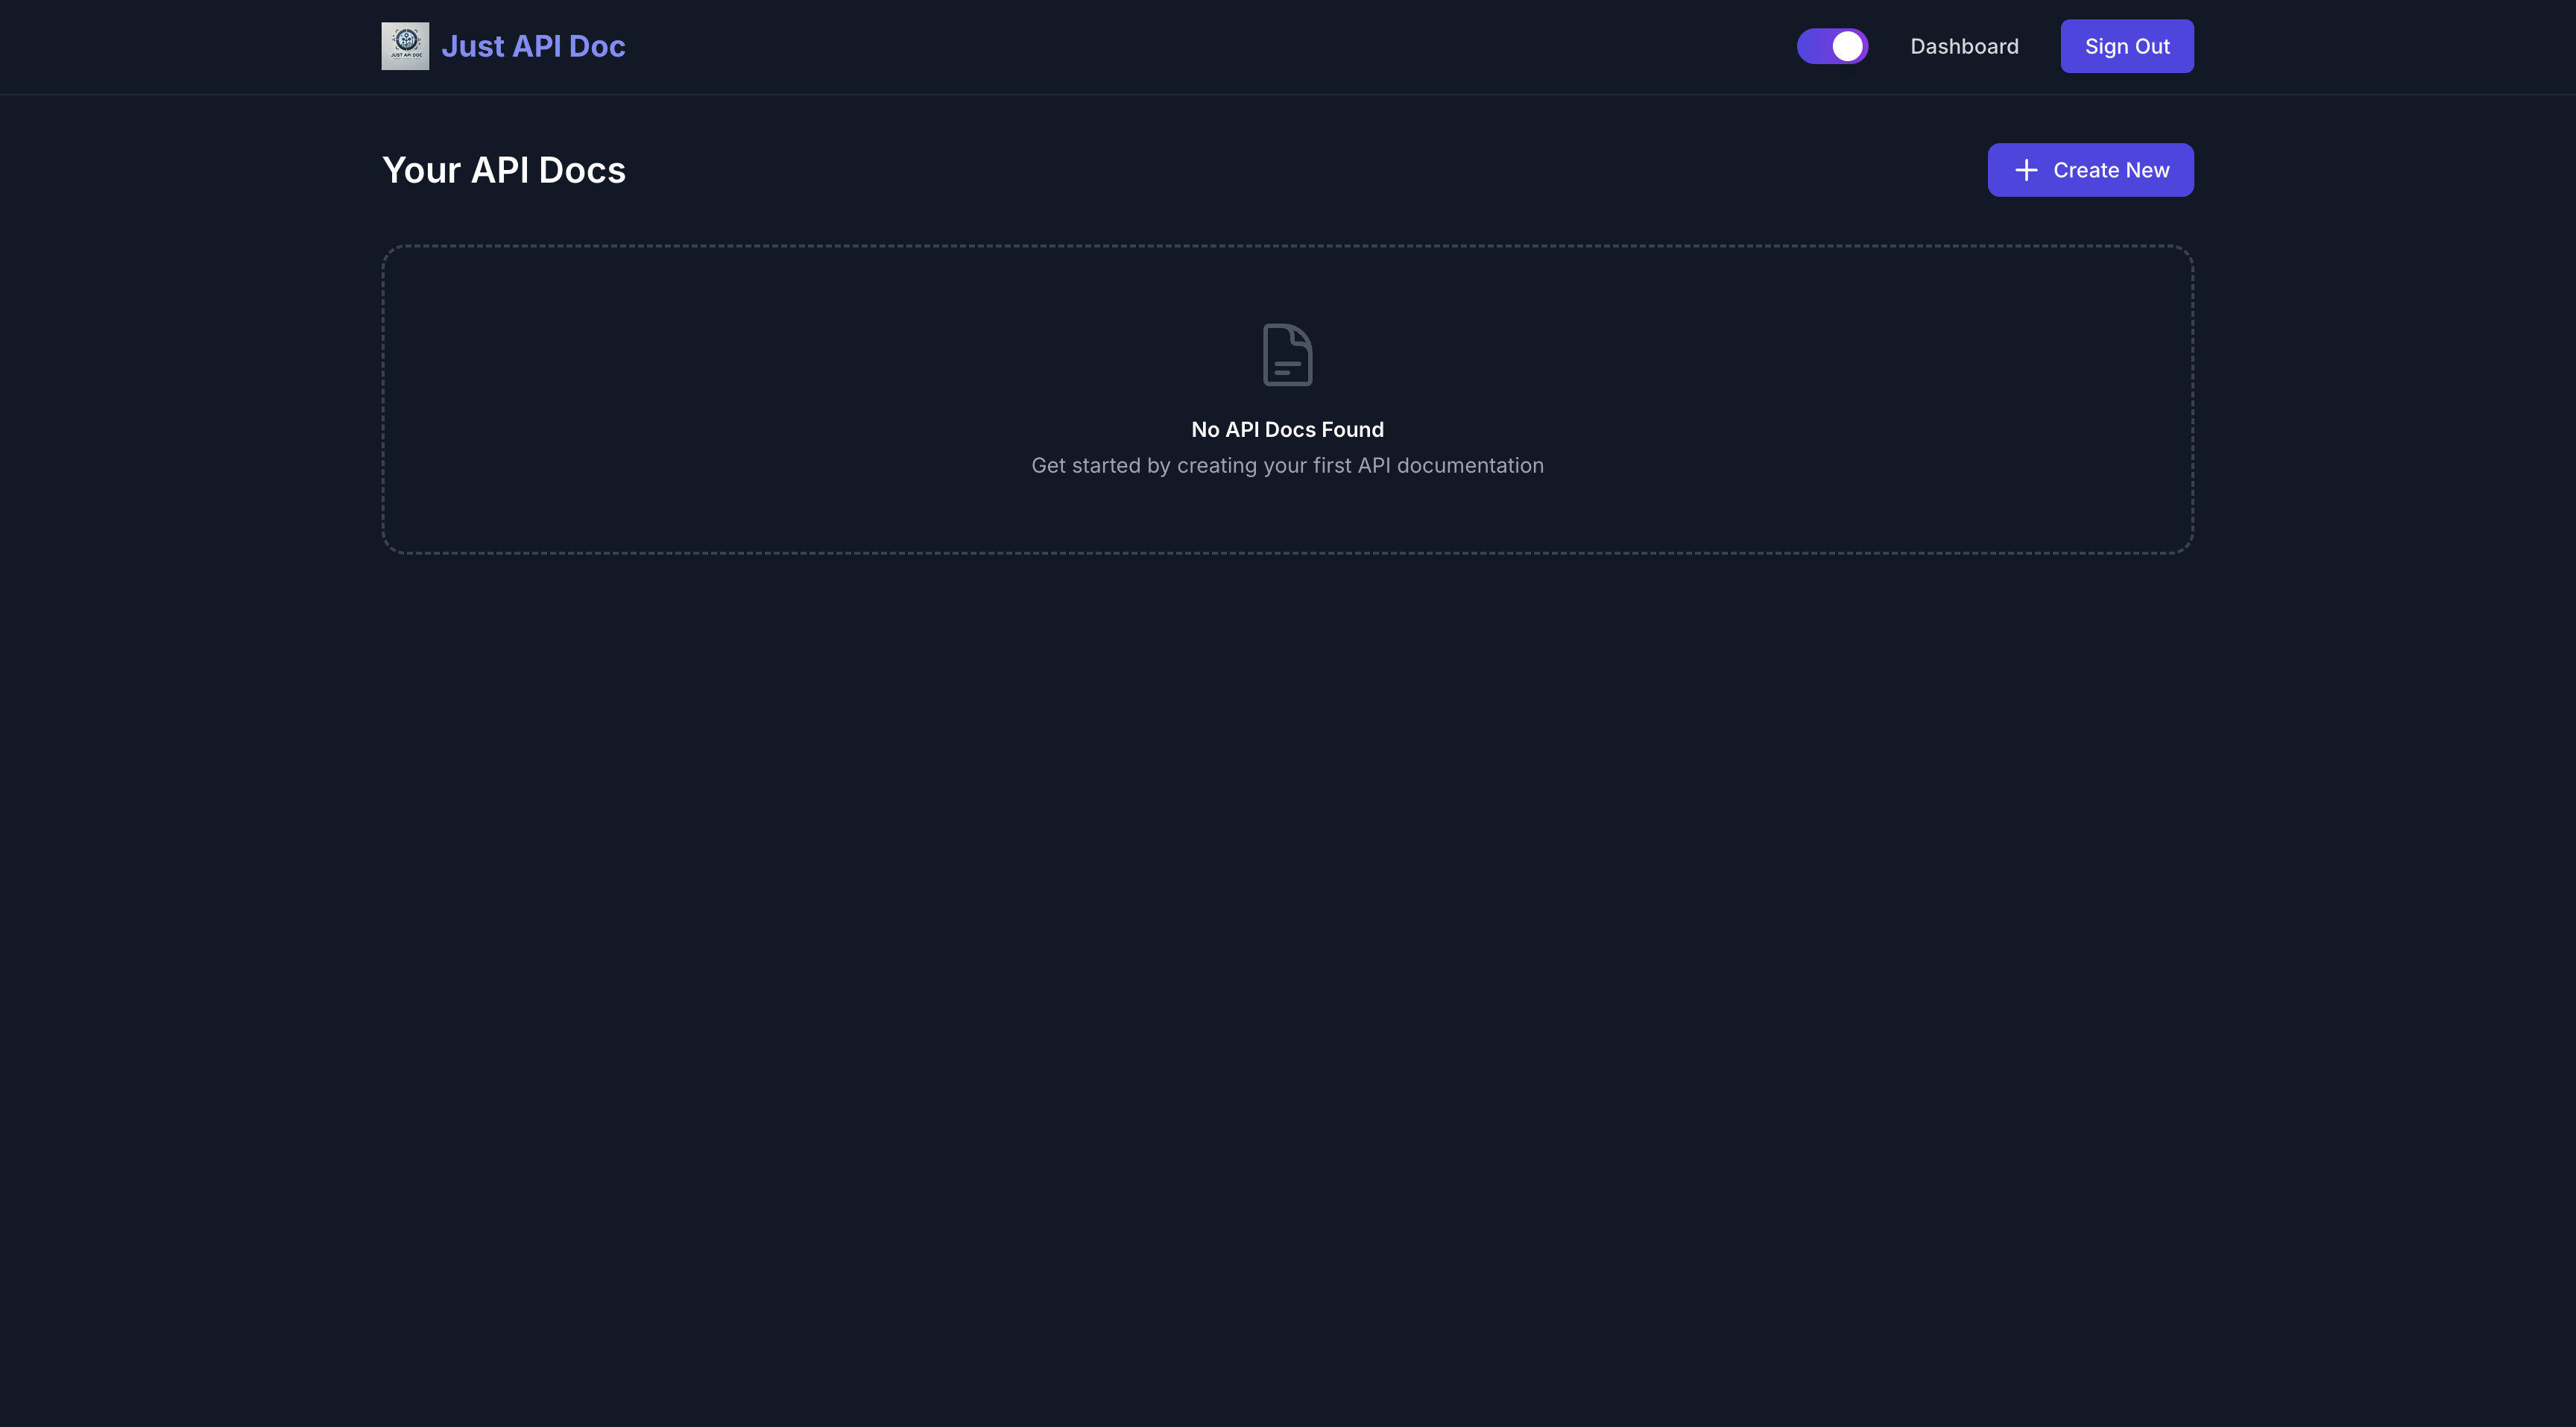Click the plus icon in Create New
This screenshot has height=1427, width=2576.
pyautogui.click(x=2026, y=170)
